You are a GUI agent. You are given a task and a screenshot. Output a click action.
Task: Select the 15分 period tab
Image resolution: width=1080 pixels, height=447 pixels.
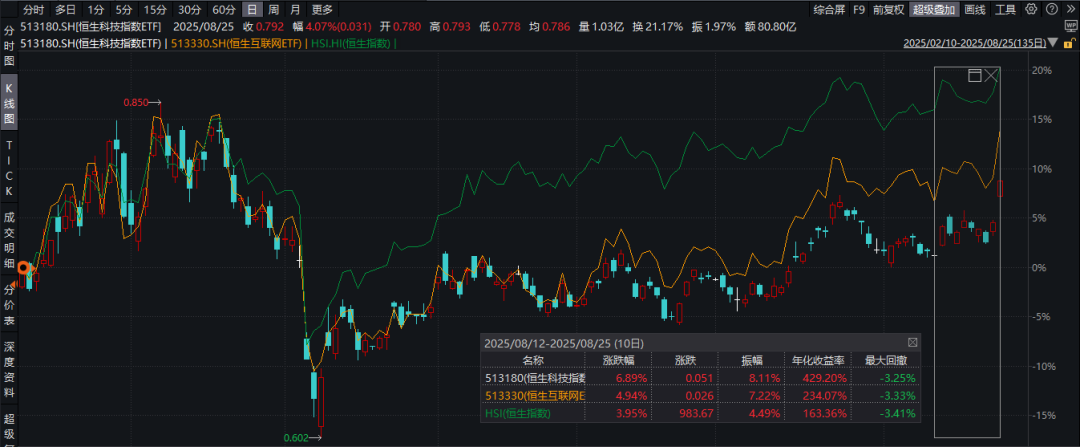point(154,10)
